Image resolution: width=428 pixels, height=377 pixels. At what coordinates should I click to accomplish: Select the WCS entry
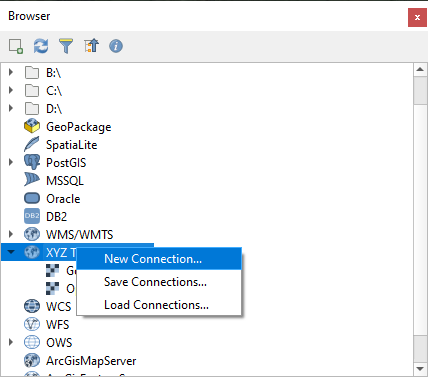(59, 307)
